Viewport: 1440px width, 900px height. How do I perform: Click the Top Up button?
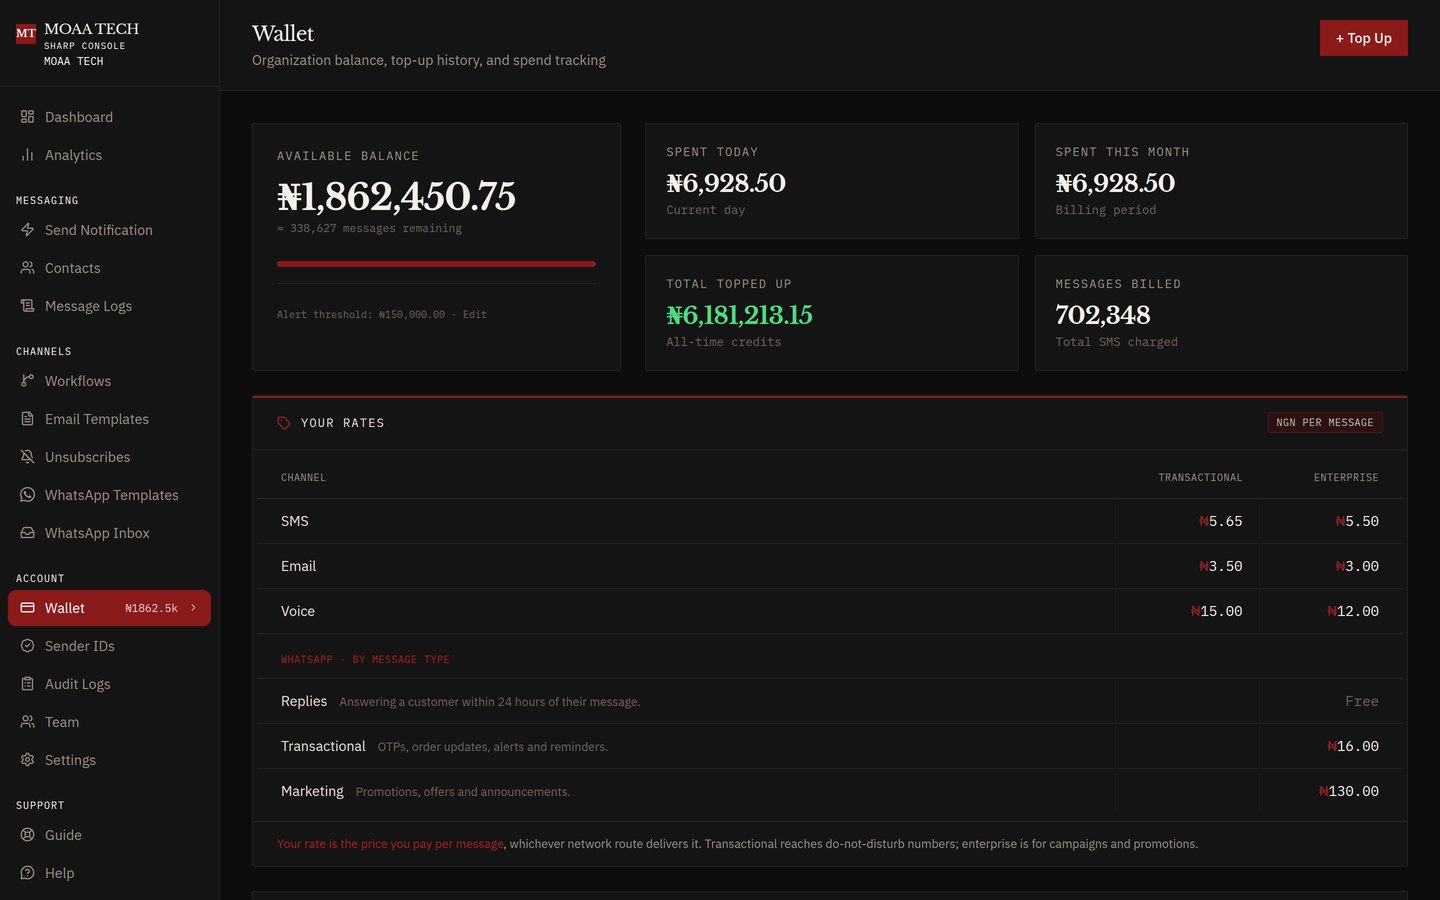[x=1363, y=38]
